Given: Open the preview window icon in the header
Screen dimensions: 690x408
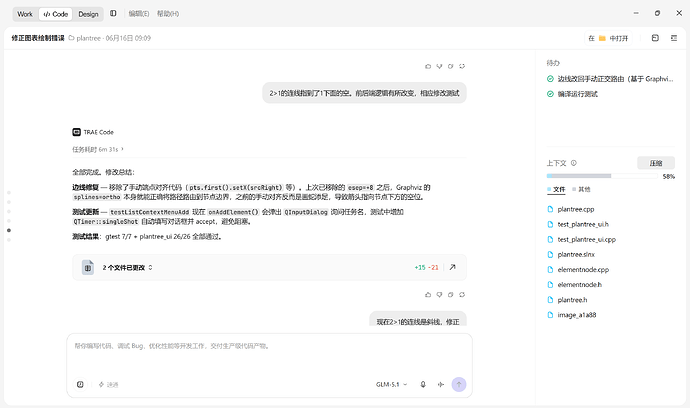Looking at the screenshot, I should pyautogui.click(x=655, y=38).
